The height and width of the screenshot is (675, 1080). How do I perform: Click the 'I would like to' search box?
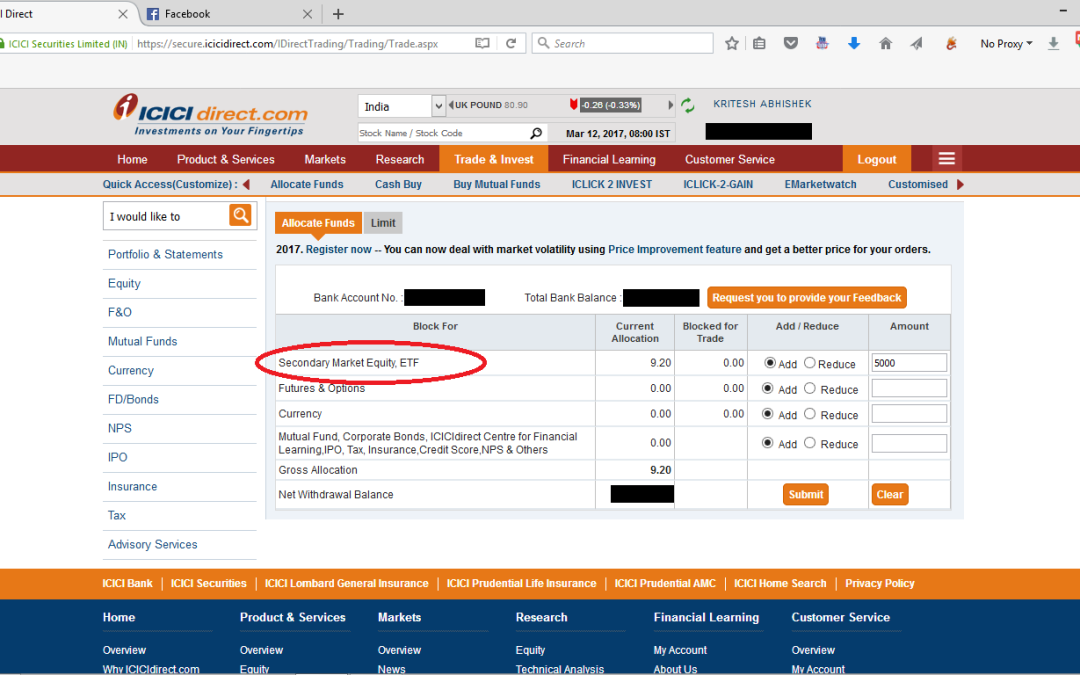point(166,216)
